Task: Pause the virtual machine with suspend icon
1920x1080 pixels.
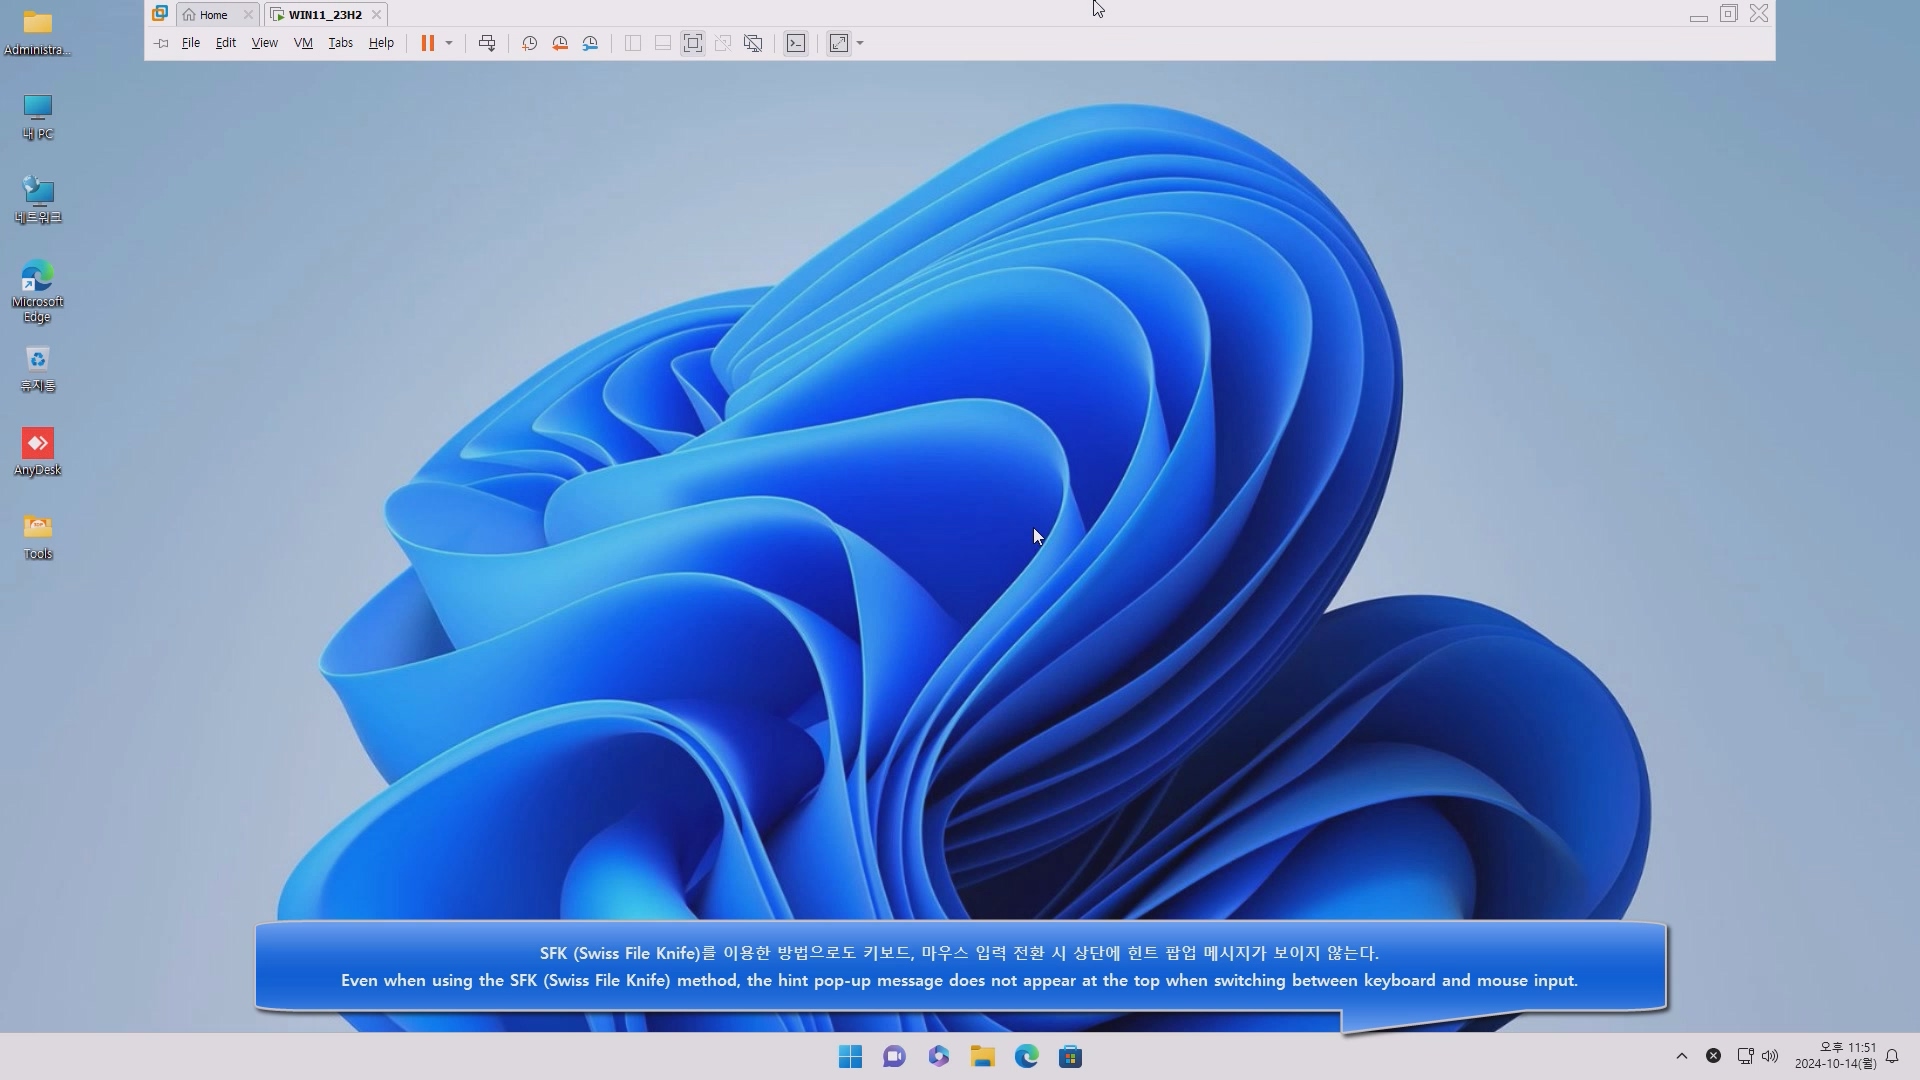Action: [x=428, y=43]
